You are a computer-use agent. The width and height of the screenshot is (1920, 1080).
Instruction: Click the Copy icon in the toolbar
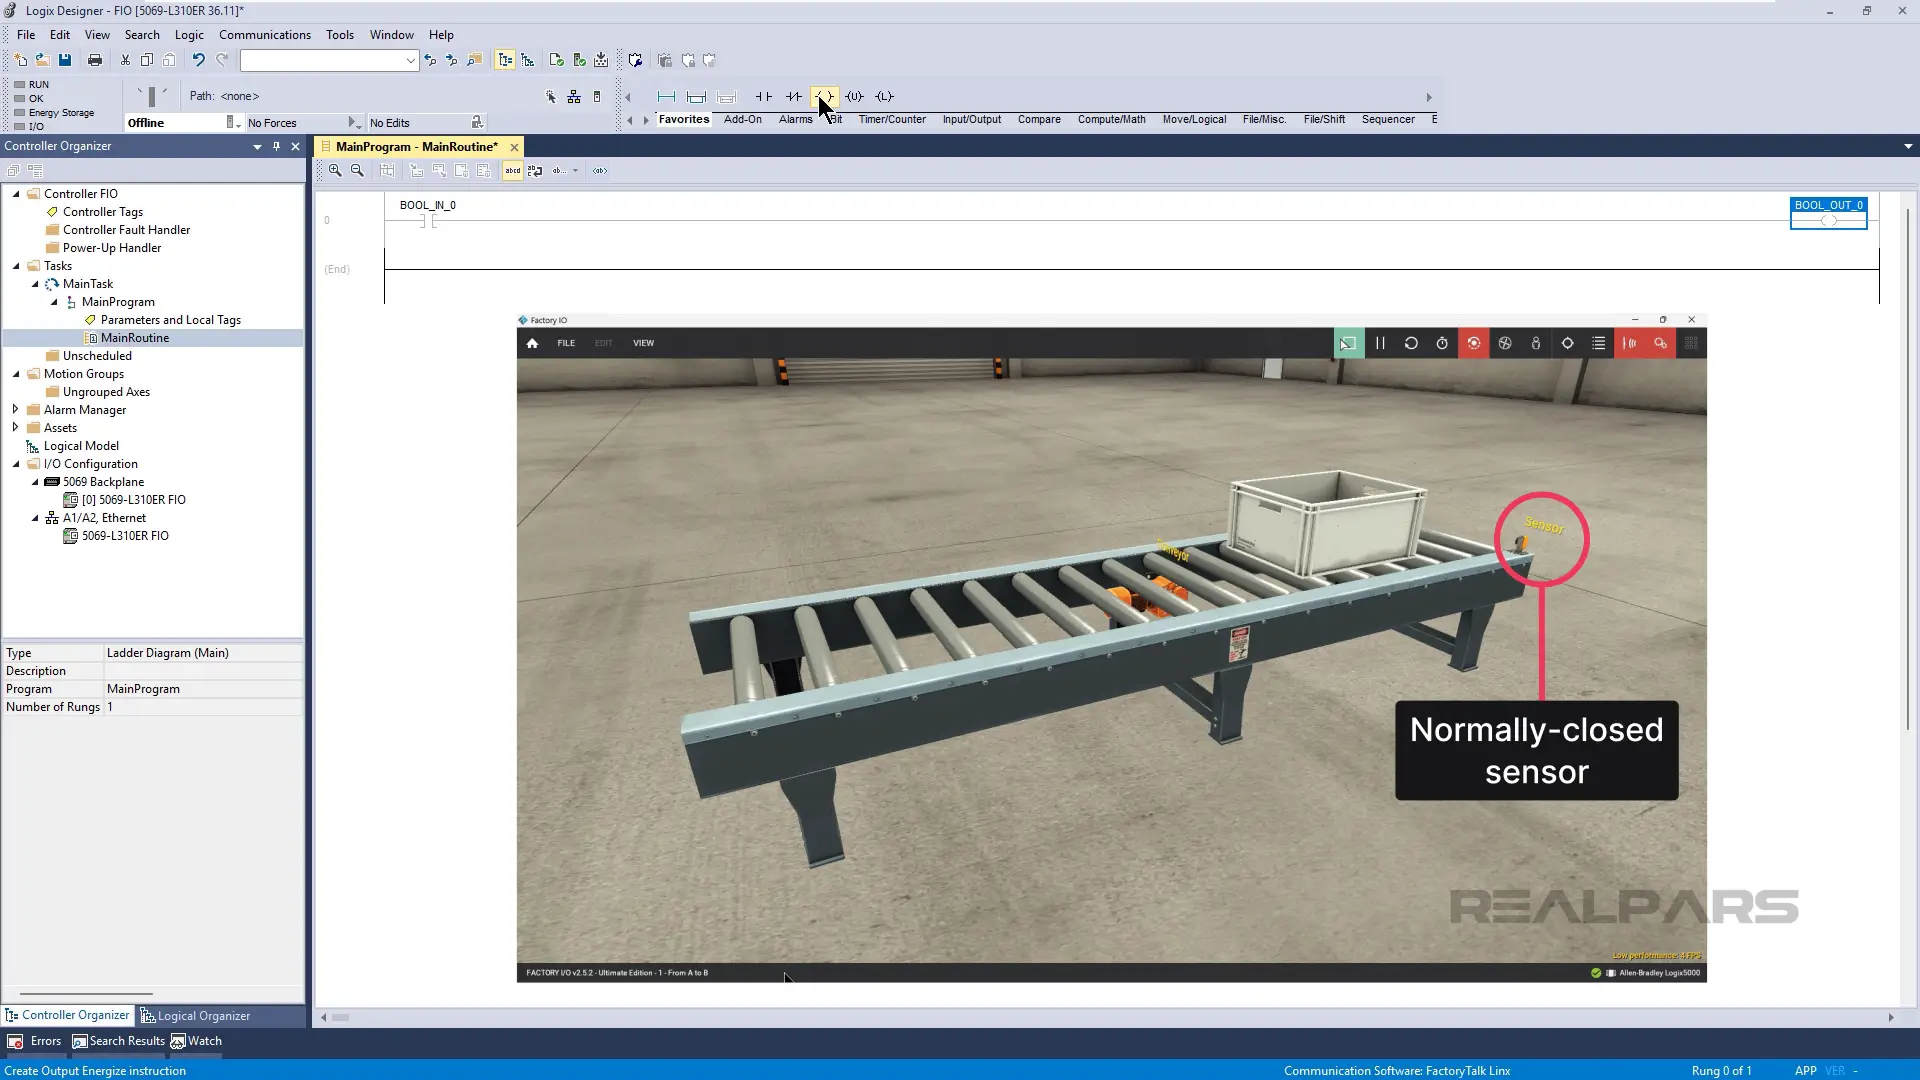(147, 60)
